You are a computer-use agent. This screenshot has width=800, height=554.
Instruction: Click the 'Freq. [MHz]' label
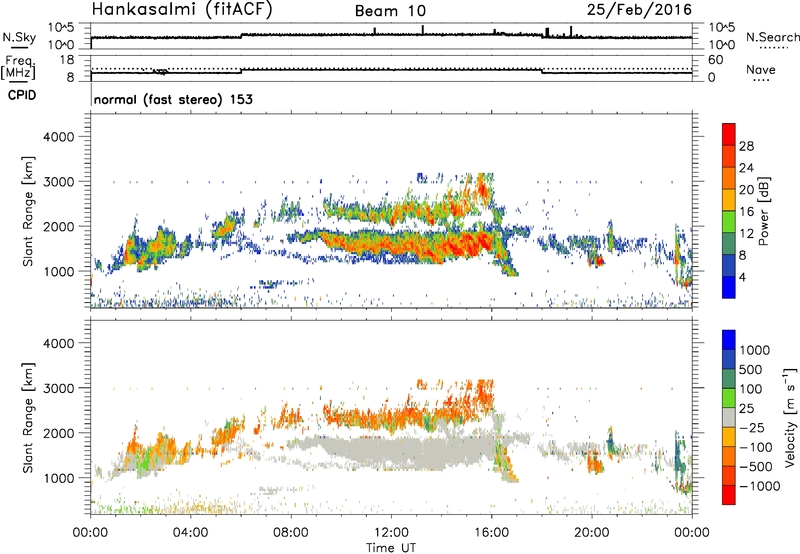18,67
